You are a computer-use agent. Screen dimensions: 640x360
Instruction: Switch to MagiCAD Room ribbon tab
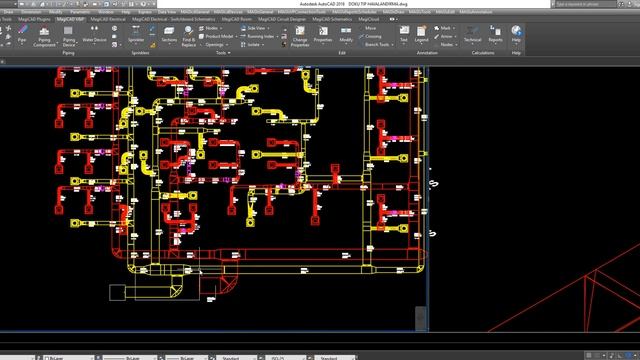coord(237,19)
